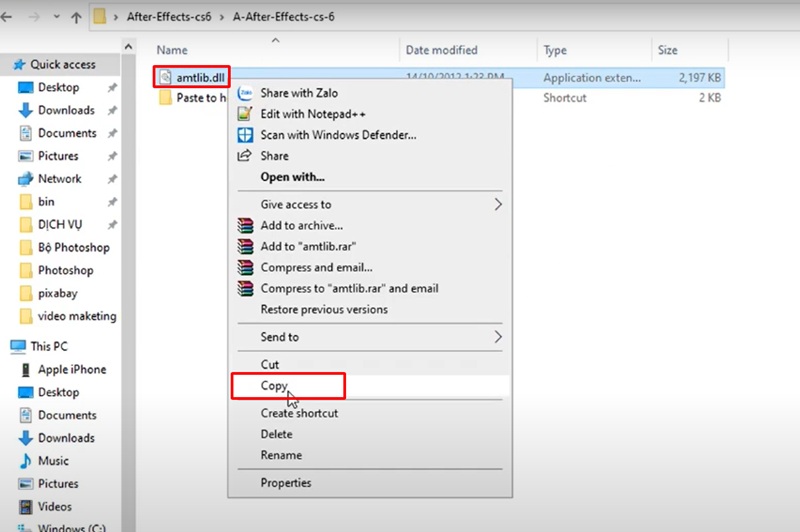This screenshot has height=532, width=800.
Task: Sort files by Date modified column
Action: coord(441,50)
